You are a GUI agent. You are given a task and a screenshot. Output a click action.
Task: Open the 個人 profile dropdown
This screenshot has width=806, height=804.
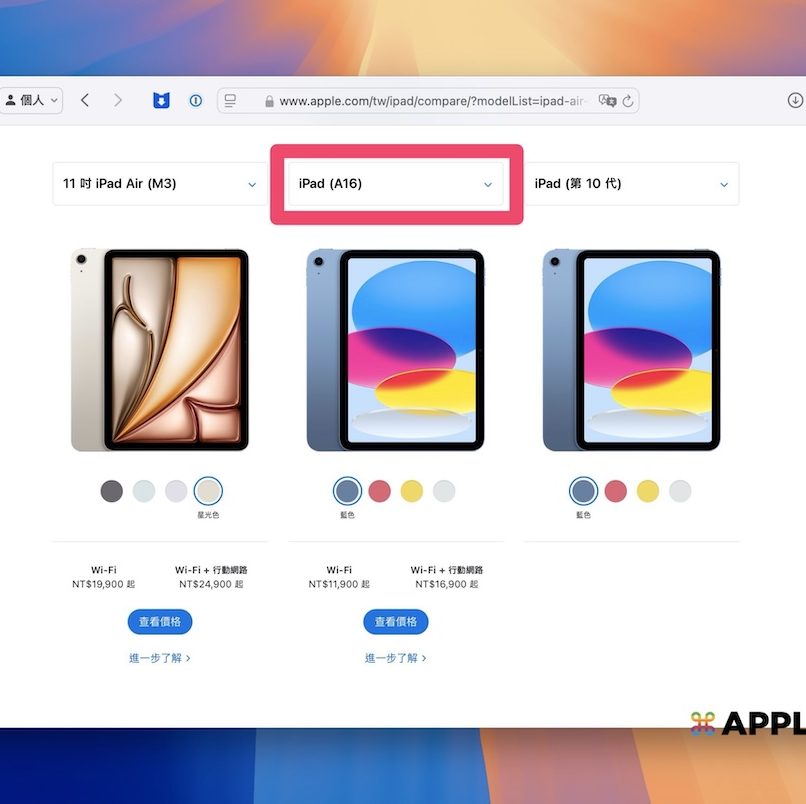31,100
